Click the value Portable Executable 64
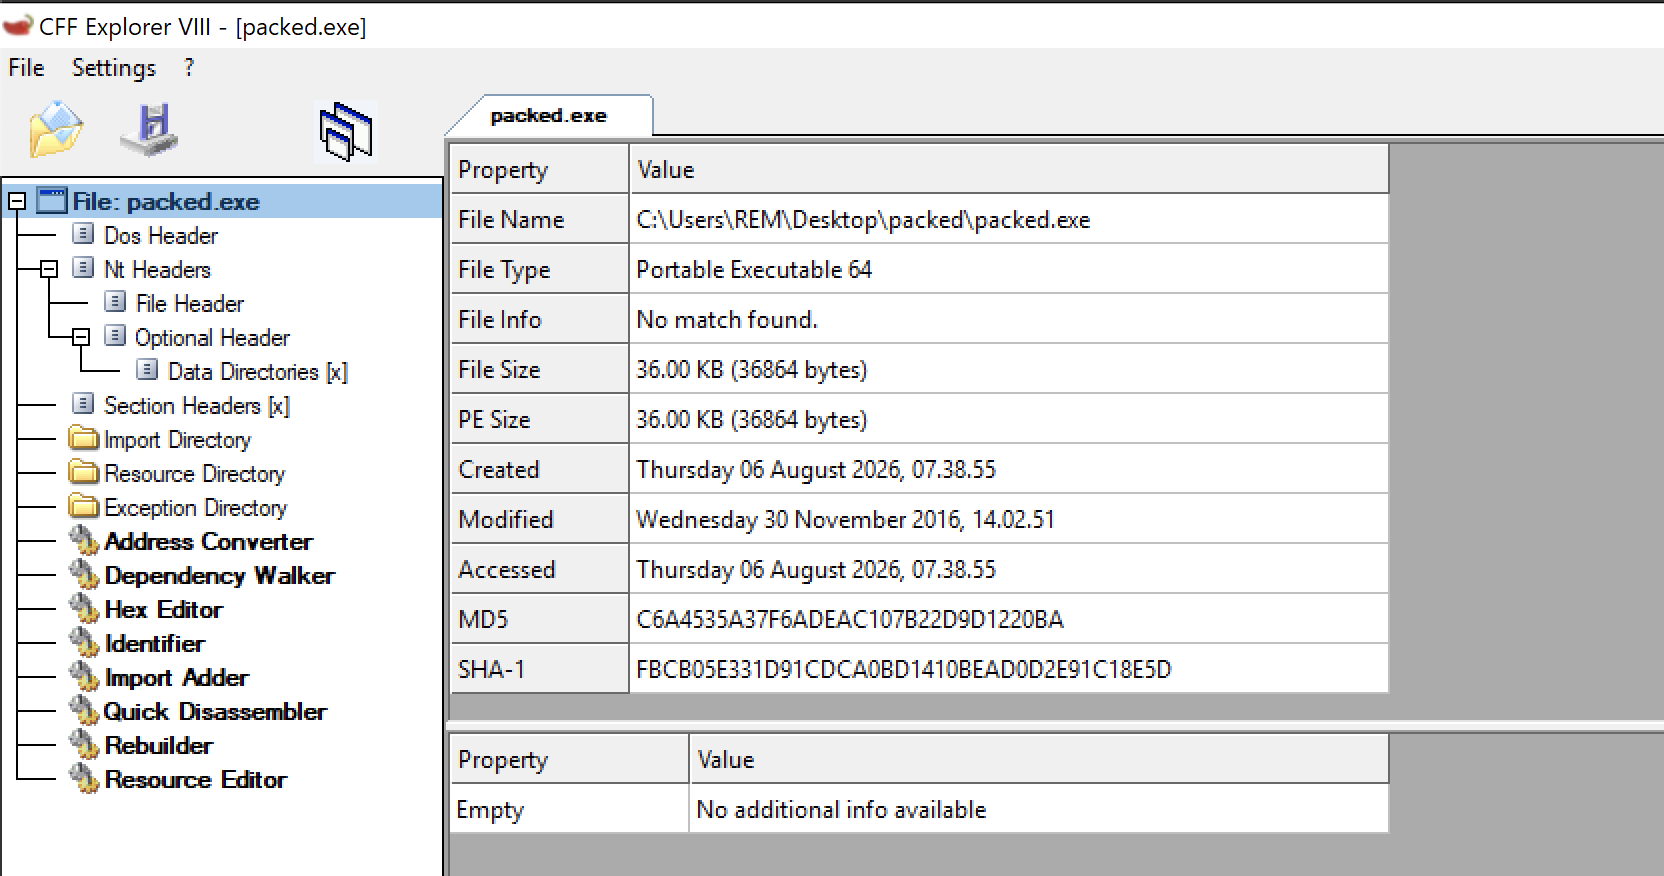The height and width of the screenshot is (876, 1664). 754,270
